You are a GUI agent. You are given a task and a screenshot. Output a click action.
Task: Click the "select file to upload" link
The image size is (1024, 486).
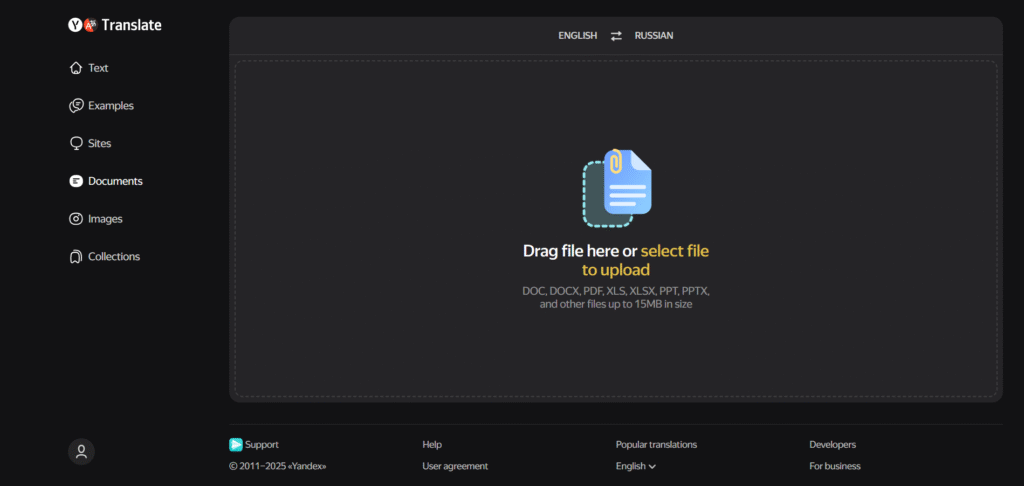pyautogui.click(x=674, y=251)
